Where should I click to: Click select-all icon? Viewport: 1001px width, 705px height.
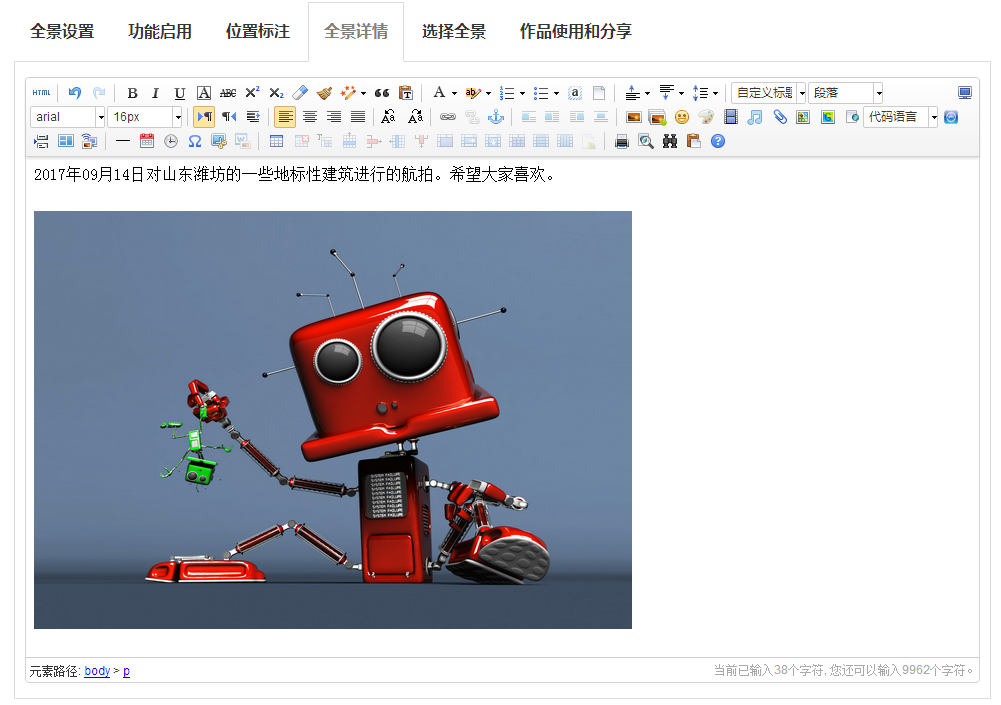[575, 93]
